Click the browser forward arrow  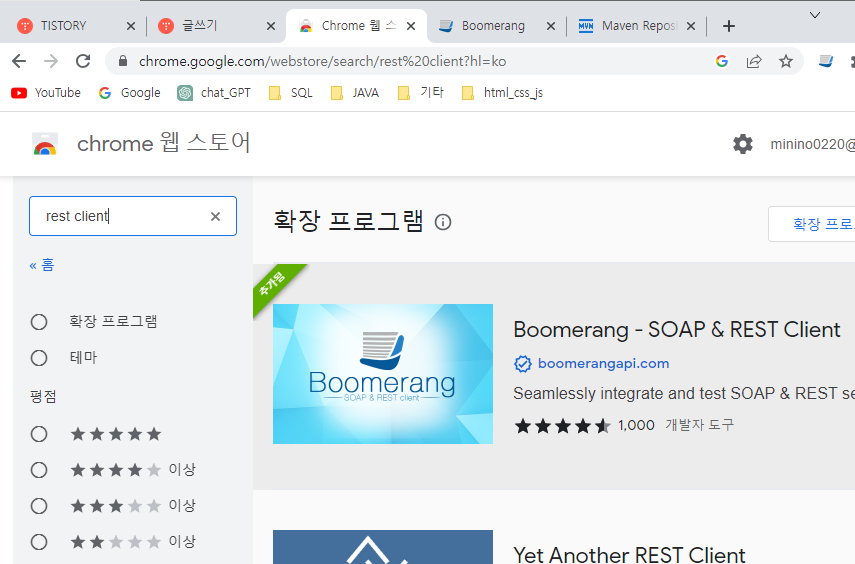[51, 61]
